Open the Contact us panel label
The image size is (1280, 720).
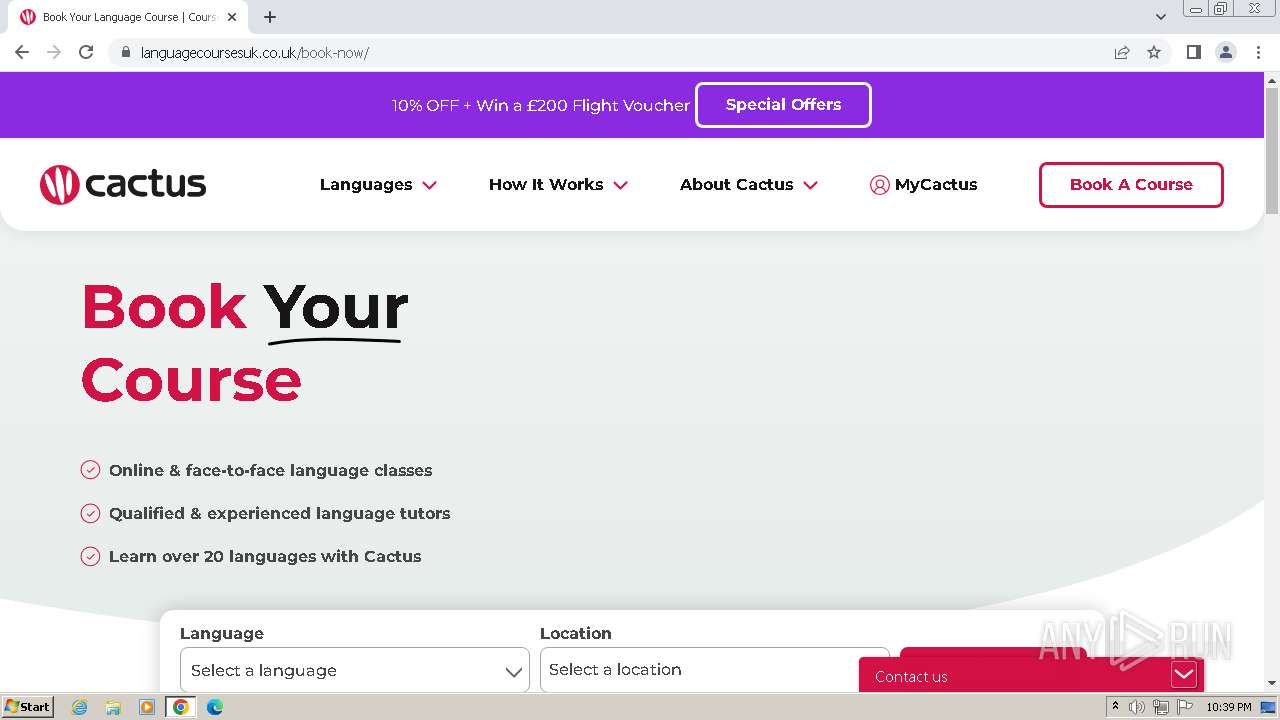[911, 677]
